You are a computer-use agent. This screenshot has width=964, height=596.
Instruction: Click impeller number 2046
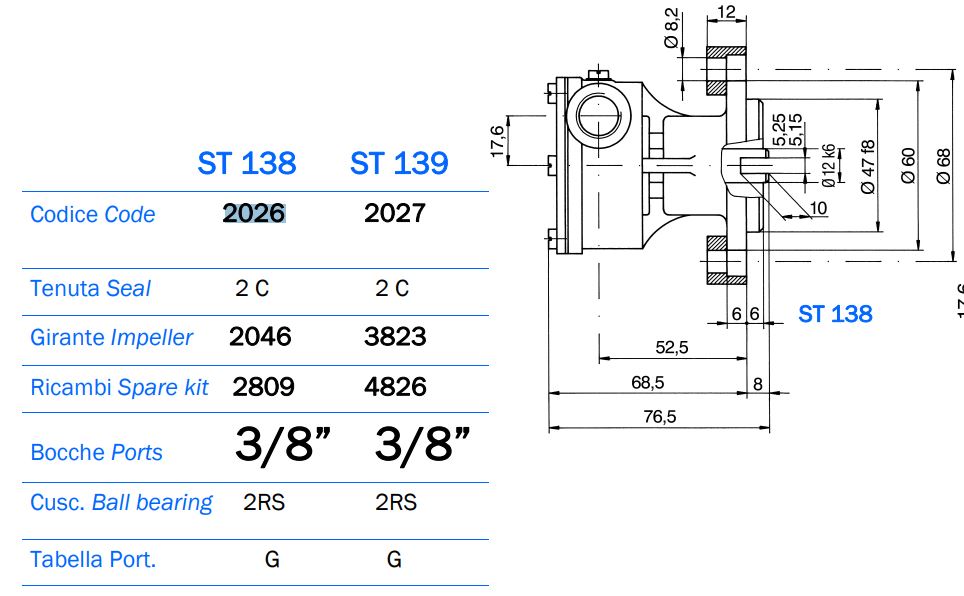260,337
